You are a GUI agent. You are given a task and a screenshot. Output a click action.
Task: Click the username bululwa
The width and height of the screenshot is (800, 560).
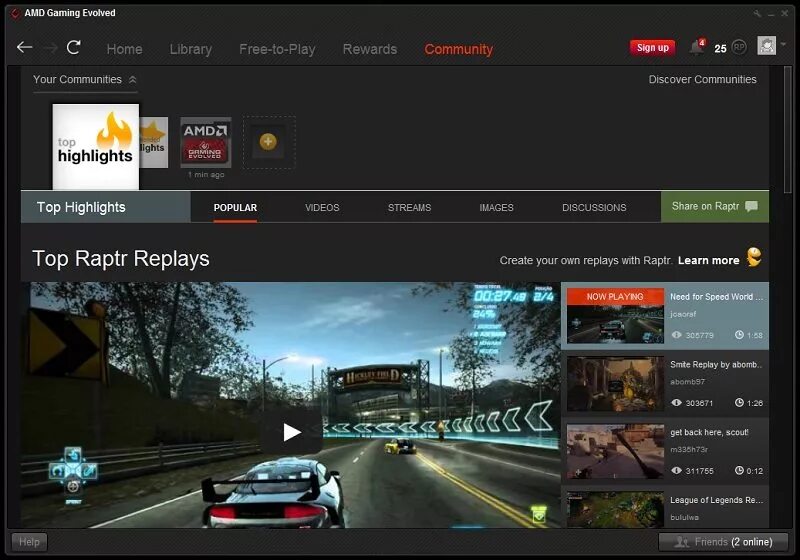(x=684, y=517)
